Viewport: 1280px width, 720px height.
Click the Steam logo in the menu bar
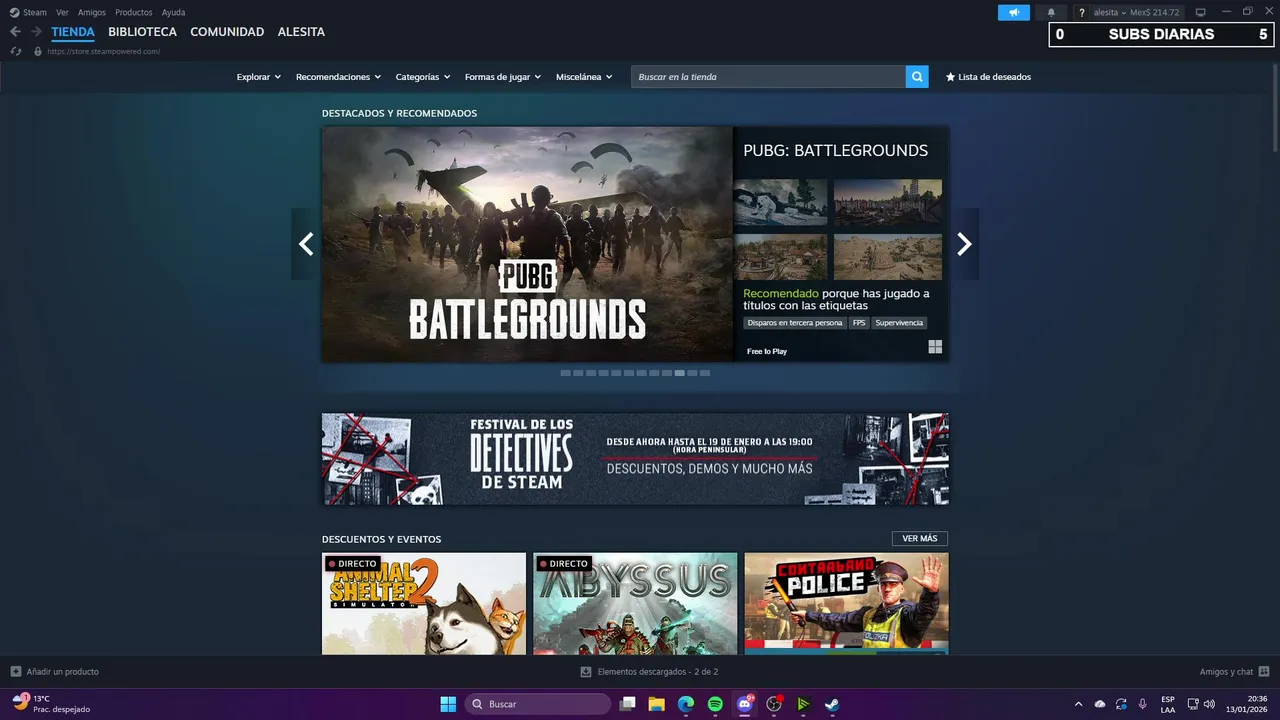pos(15,12)
